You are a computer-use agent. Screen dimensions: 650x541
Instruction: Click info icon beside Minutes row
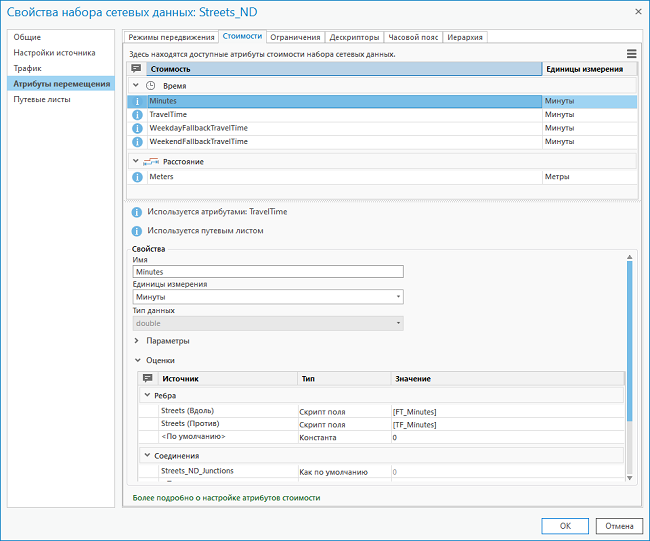pos(137,101)
